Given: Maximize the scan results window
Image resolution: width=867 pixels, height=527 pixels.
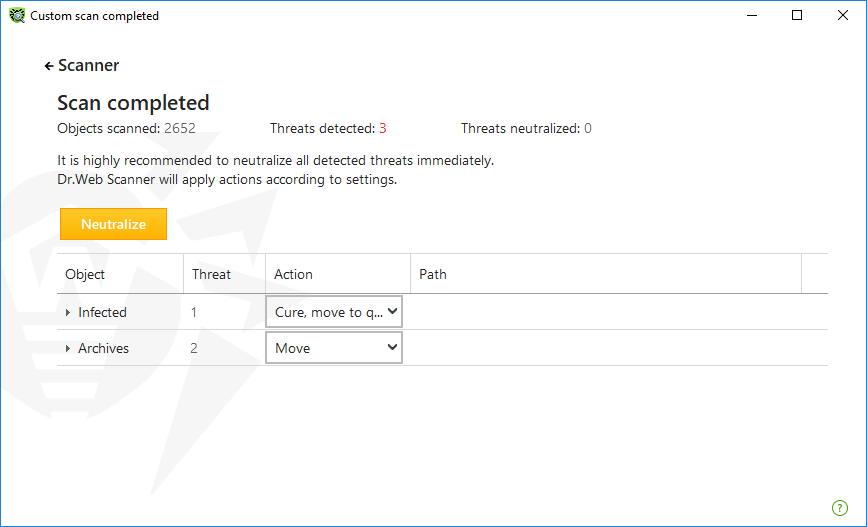Looking at the screenshot, I should click(x=797, y=15).
